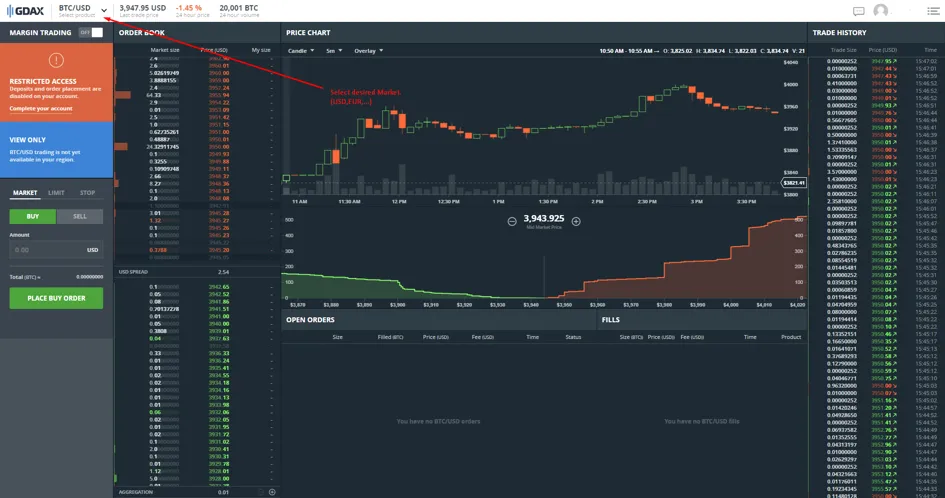Open the 5m interval dropdown
Image resolution: width=945 pixels, height=498 pixels.
(334, 51)
